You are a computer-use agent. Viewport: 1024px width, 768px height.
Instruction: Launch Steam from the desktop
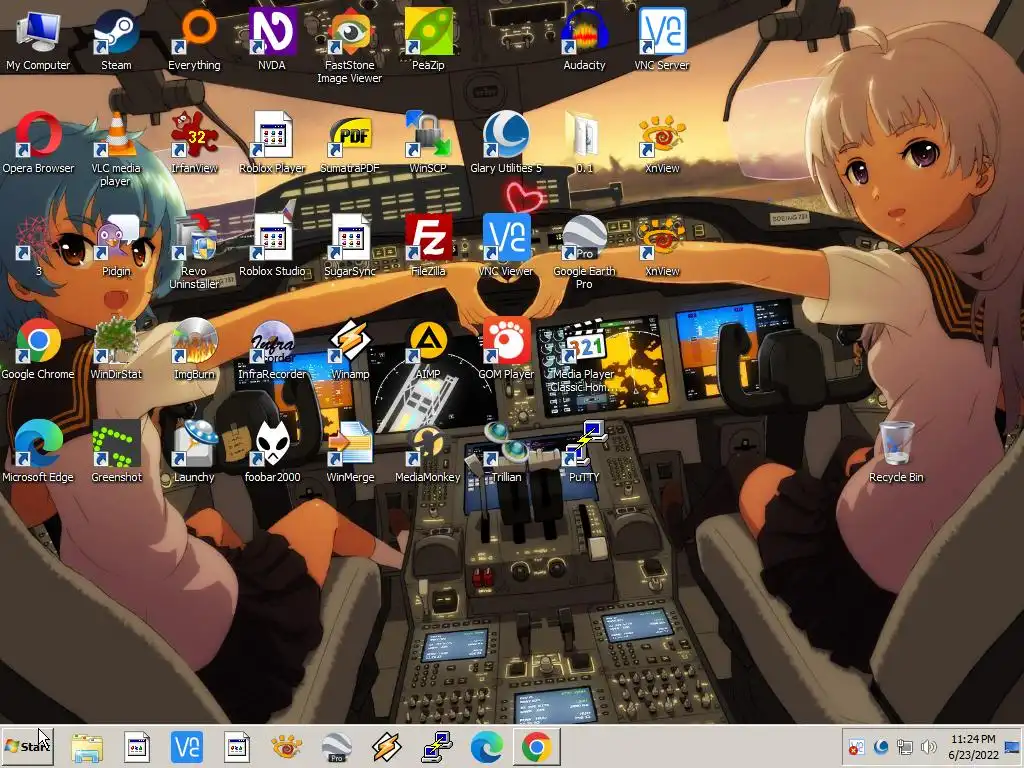click(x=116, y=39)
